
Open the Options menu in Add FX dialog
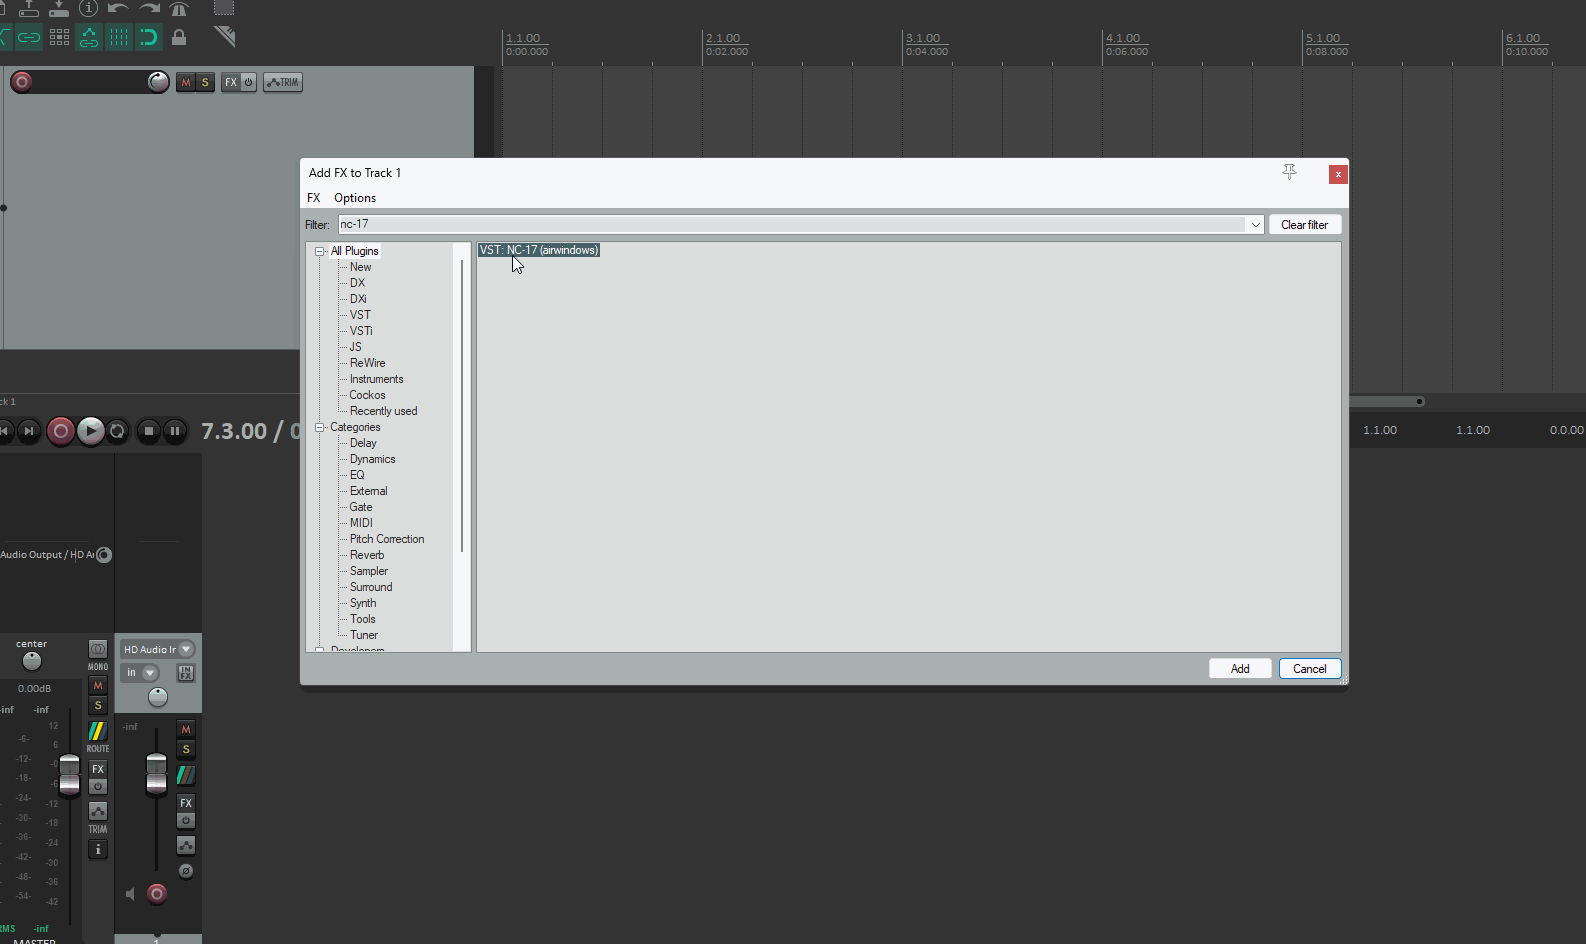(355, 198)
